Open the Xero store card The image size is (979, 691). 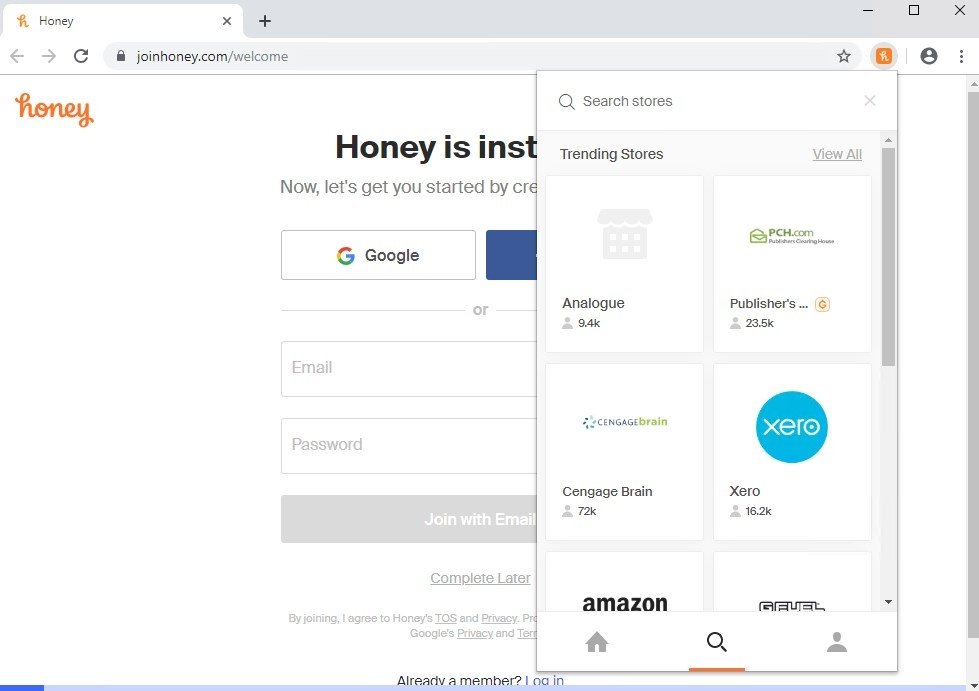coord(792,452)
